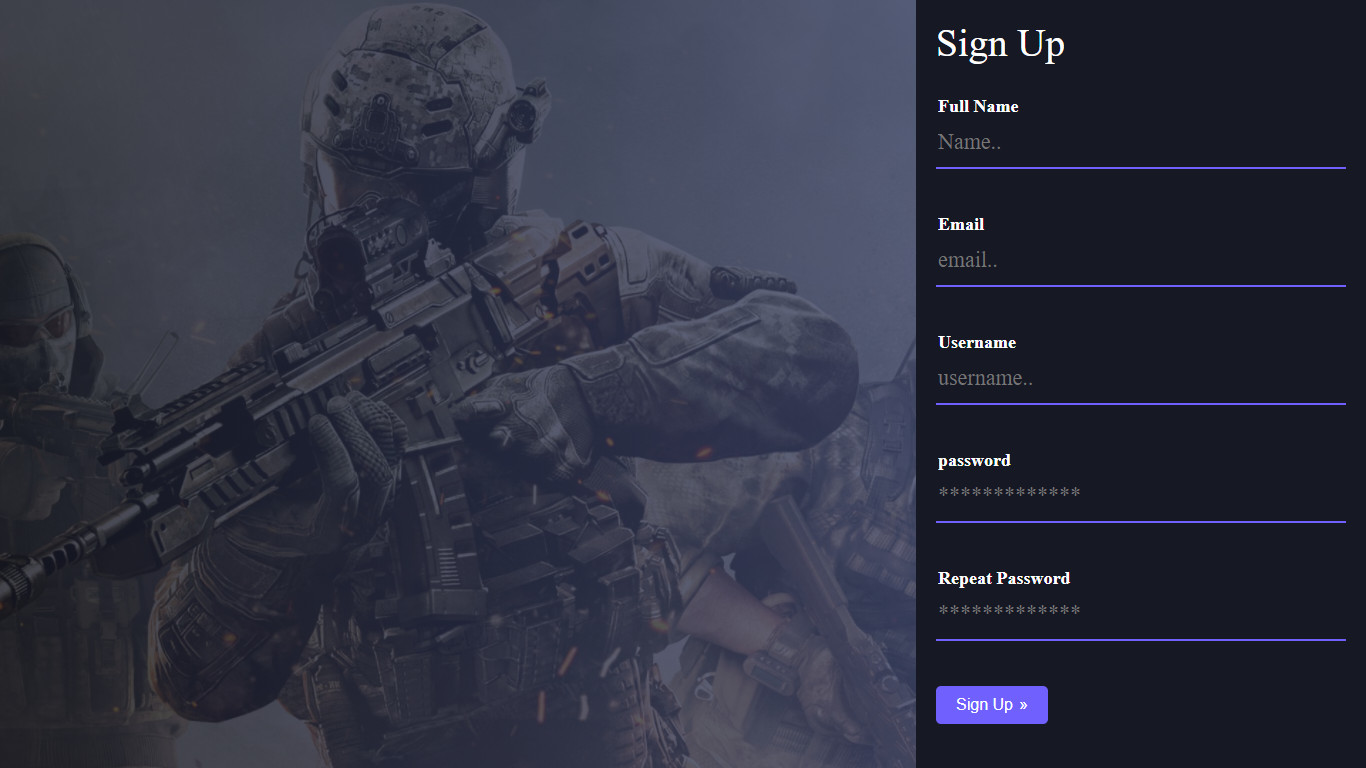
Task: Click the Full Name input field
Action: click(x=1141, y=143)
